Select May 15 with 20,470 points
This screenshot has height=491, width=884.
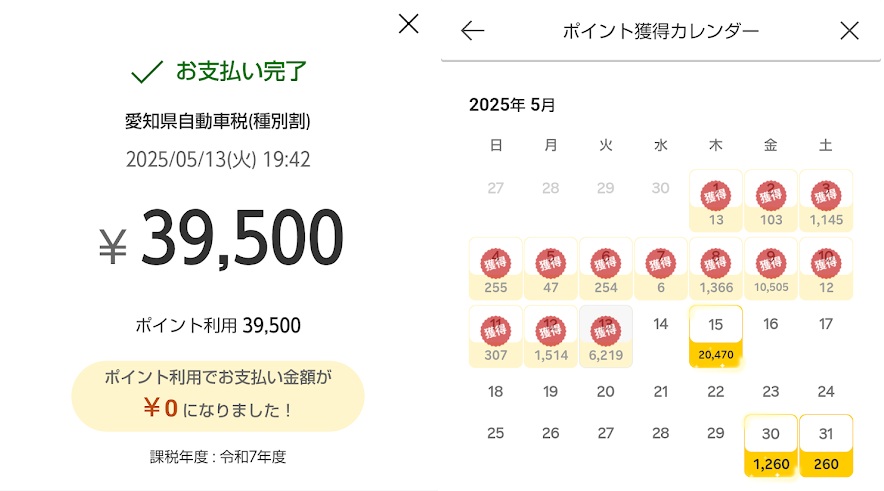click(715, 338)
